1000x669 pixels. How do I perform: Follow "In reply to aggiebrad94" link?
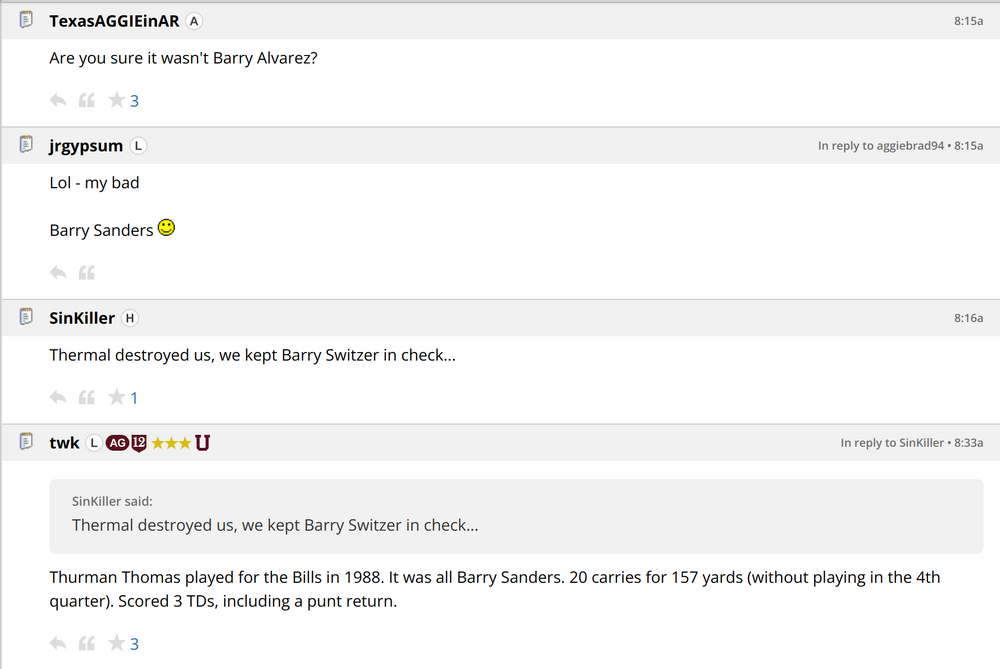(880, 146)
